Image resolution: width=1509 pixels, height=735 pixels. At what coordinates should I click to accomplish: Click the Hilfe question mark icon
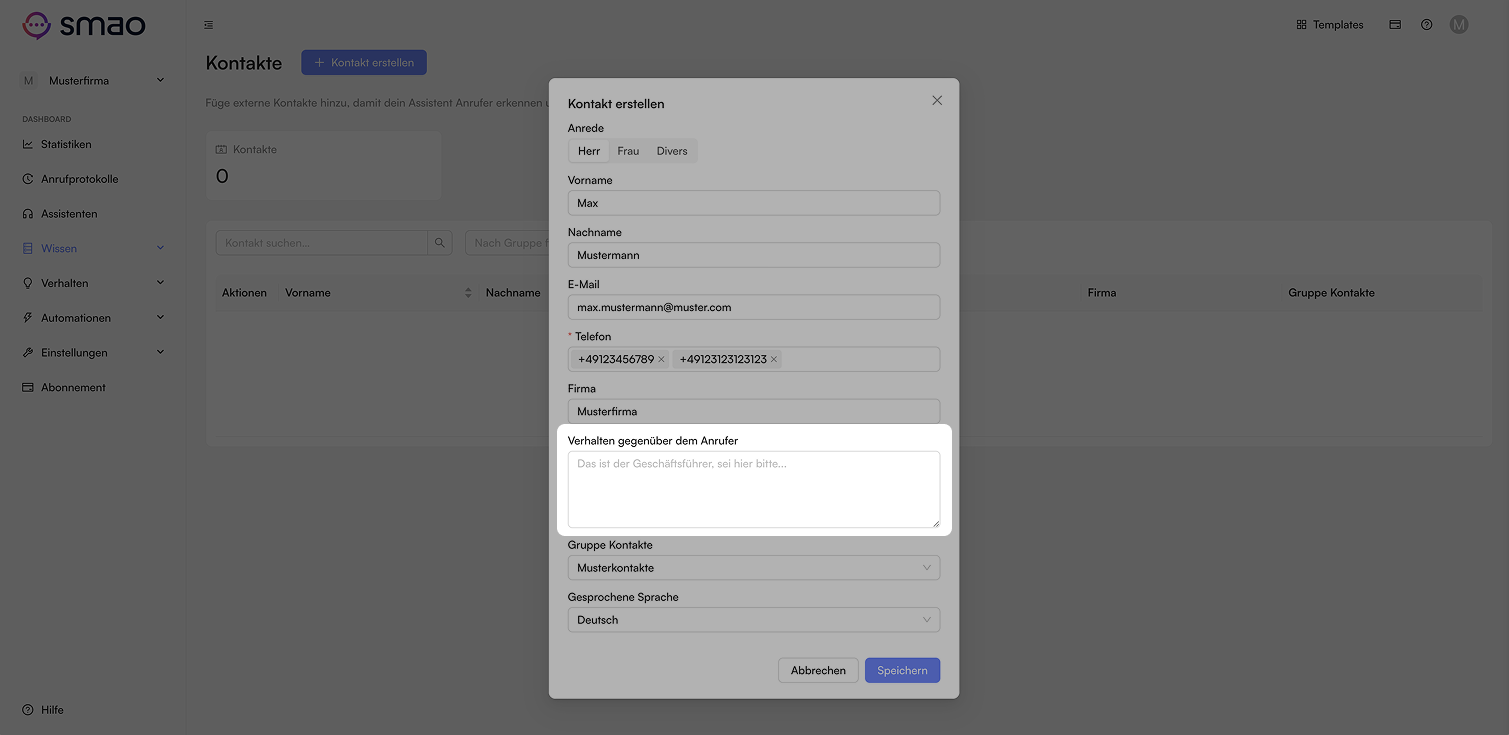(28, 710)
